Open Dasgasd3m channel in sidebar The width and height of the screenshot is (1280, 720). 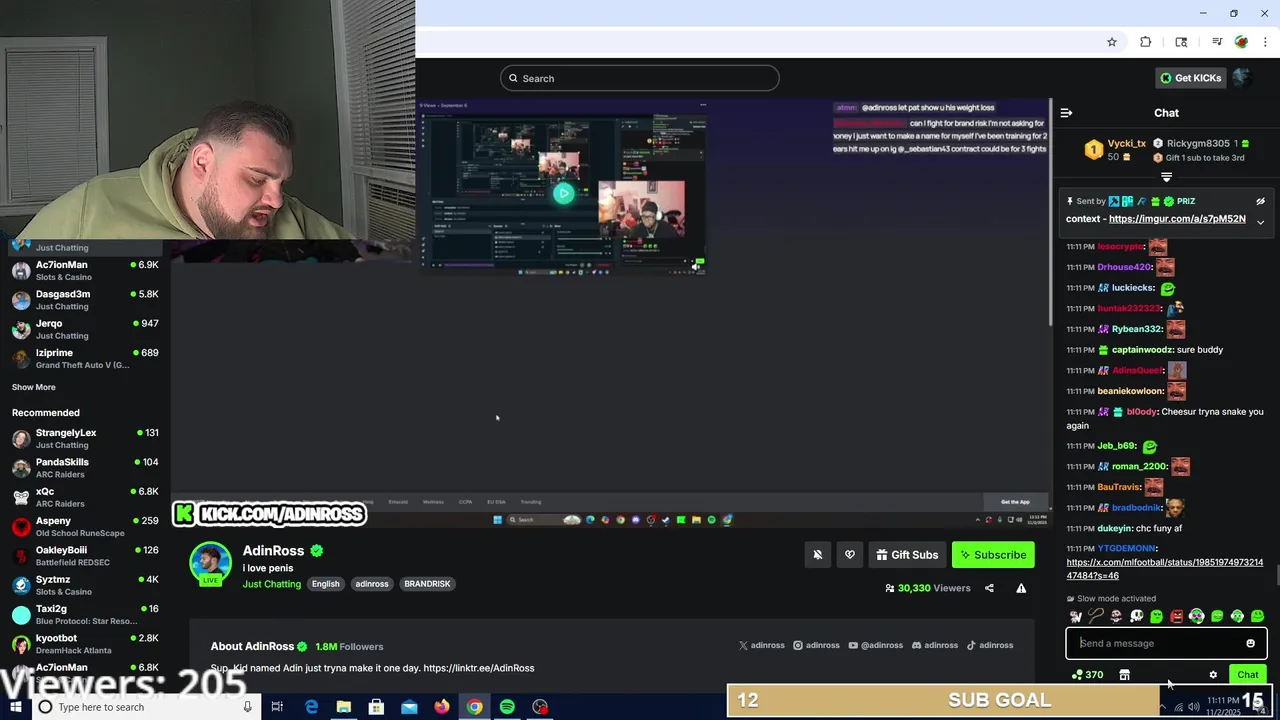point(85,300)
